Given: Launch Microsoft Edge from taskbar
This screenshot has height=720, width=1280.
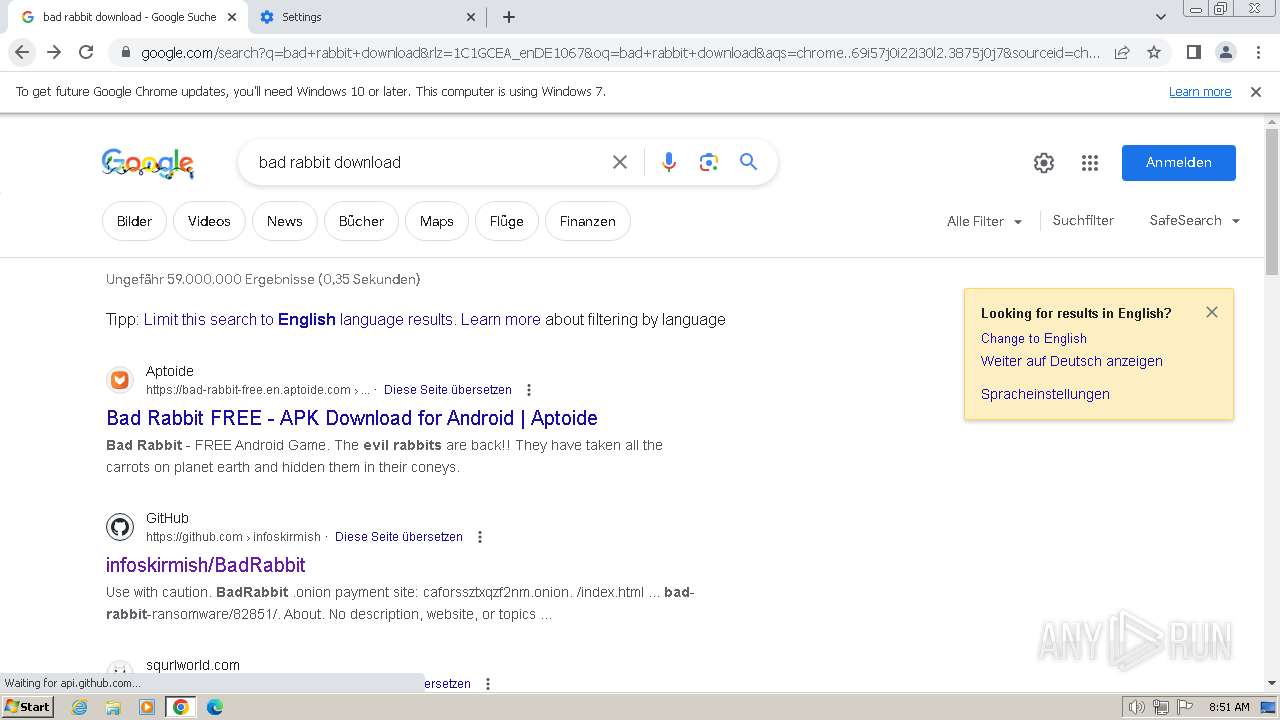Looking at the screenshot, I should 215,707.
